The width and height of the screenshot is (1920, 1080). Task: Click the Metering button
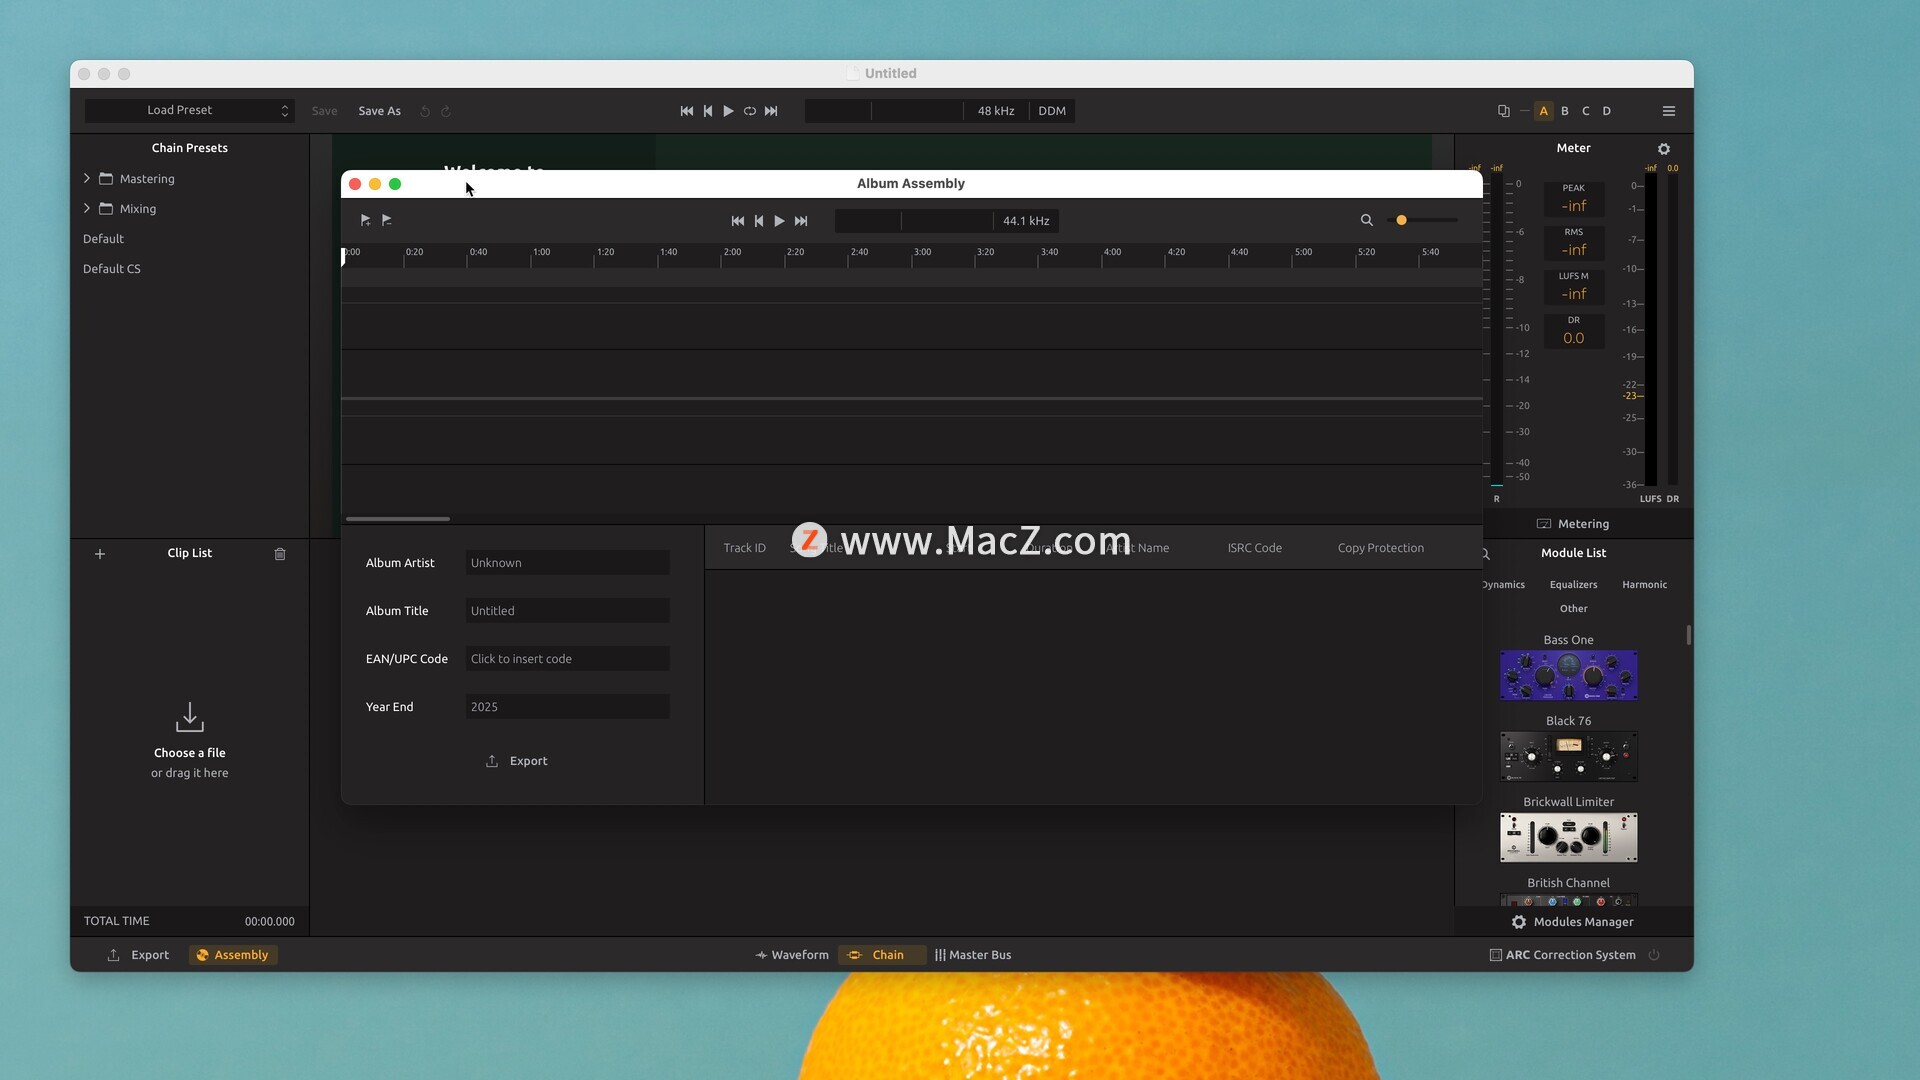coord(1573,524)
